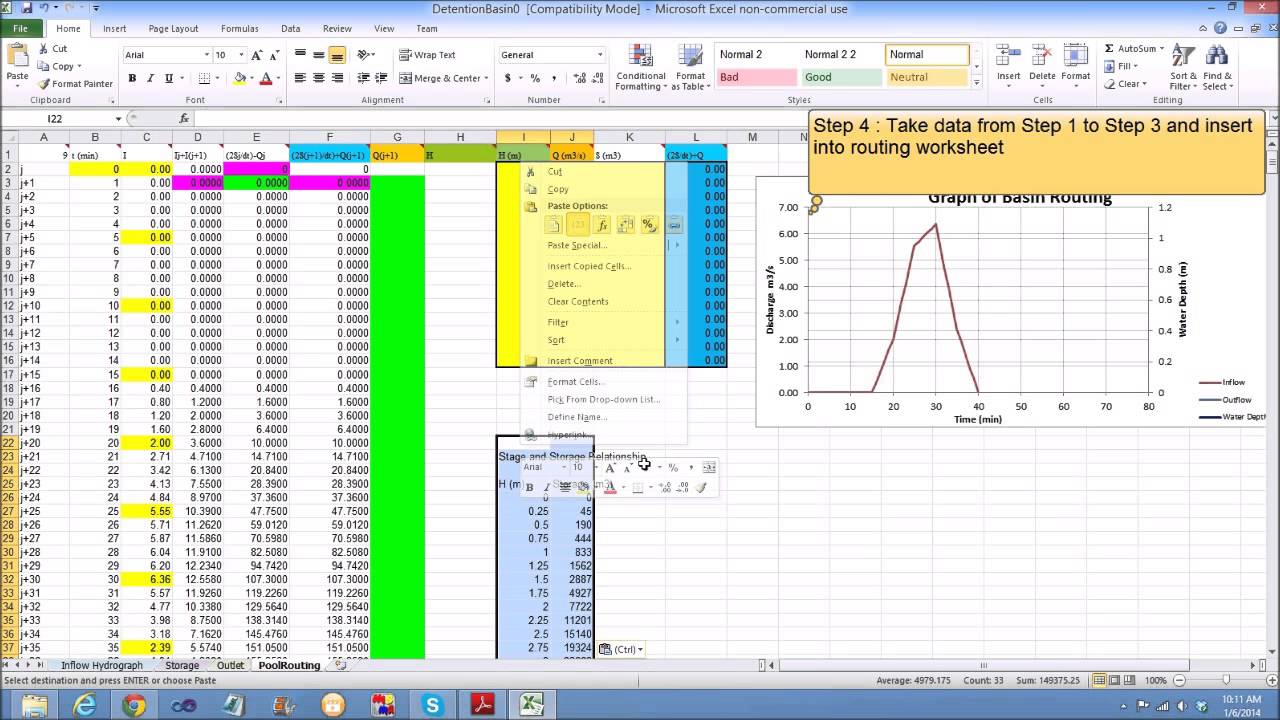
Task: Click the Paste Options (Ctrl) smart tag
Action: (619, 649)
